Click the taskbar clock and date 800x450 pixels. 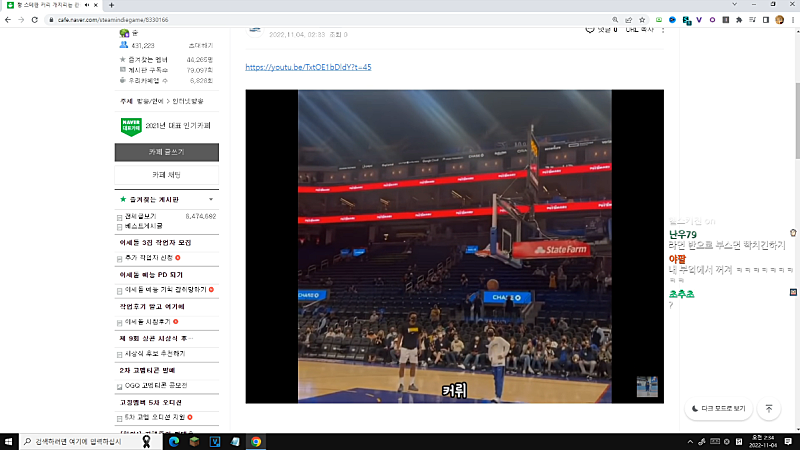coord(764,442)
